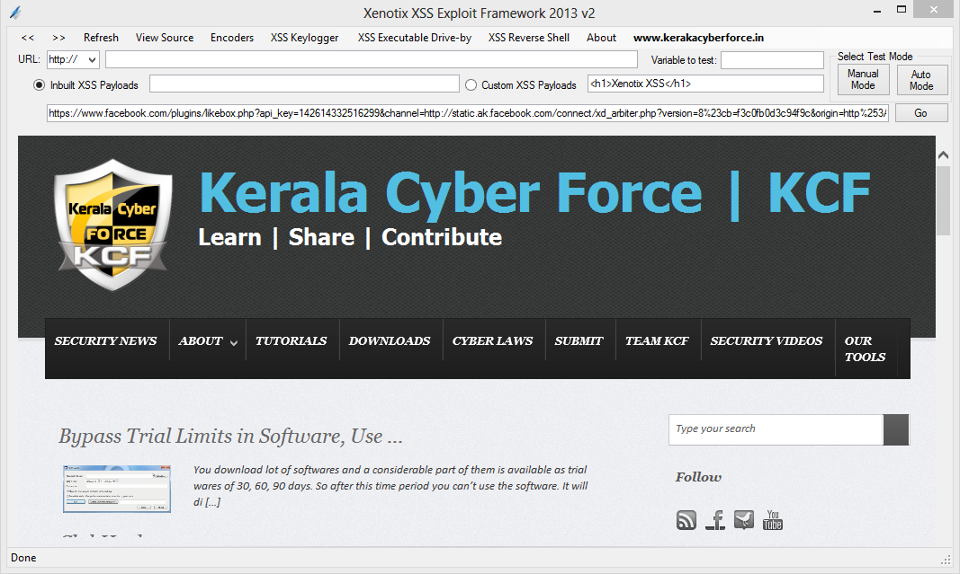Click the RSS feed icon under Follow
The width and height of the screenshot is (960, 574).
click(686, 520)
